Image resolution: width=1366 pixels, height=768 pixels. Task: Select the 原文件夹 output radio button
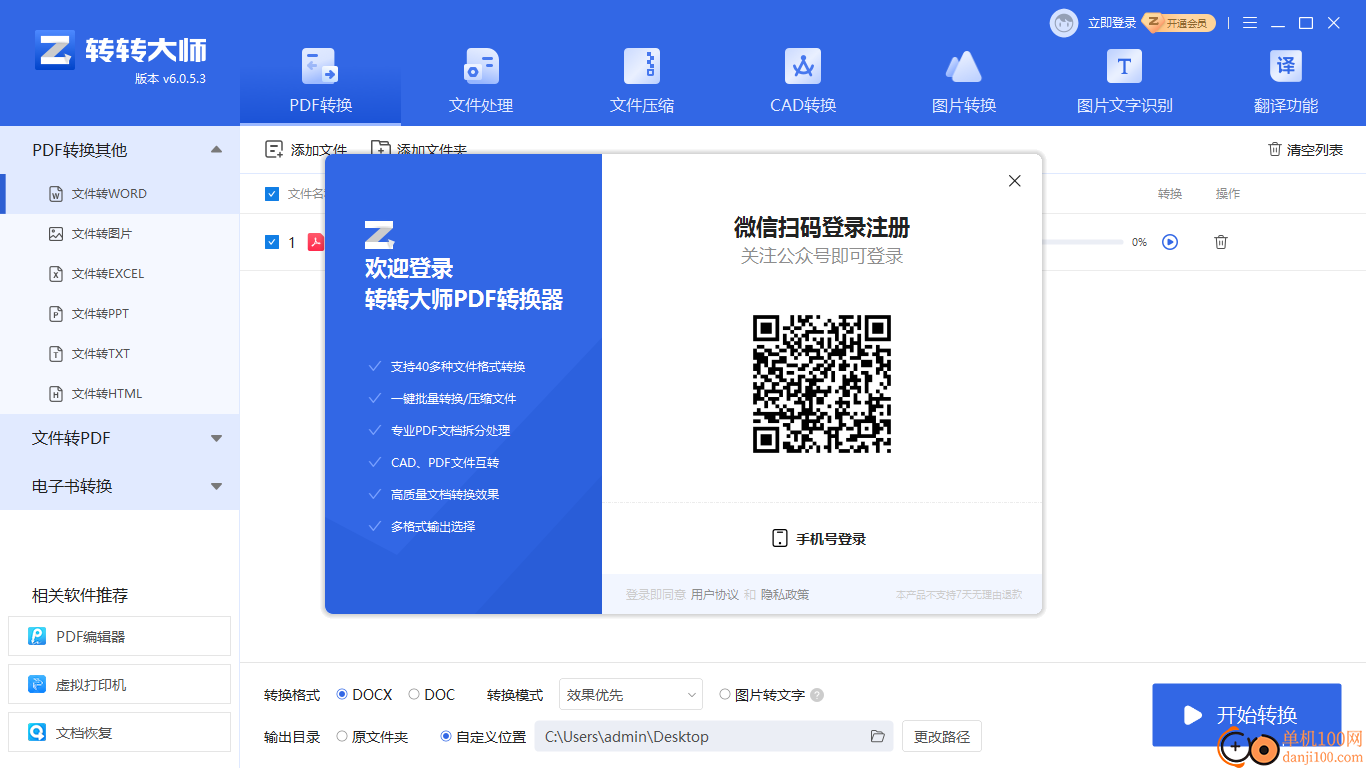click(342, 737)
